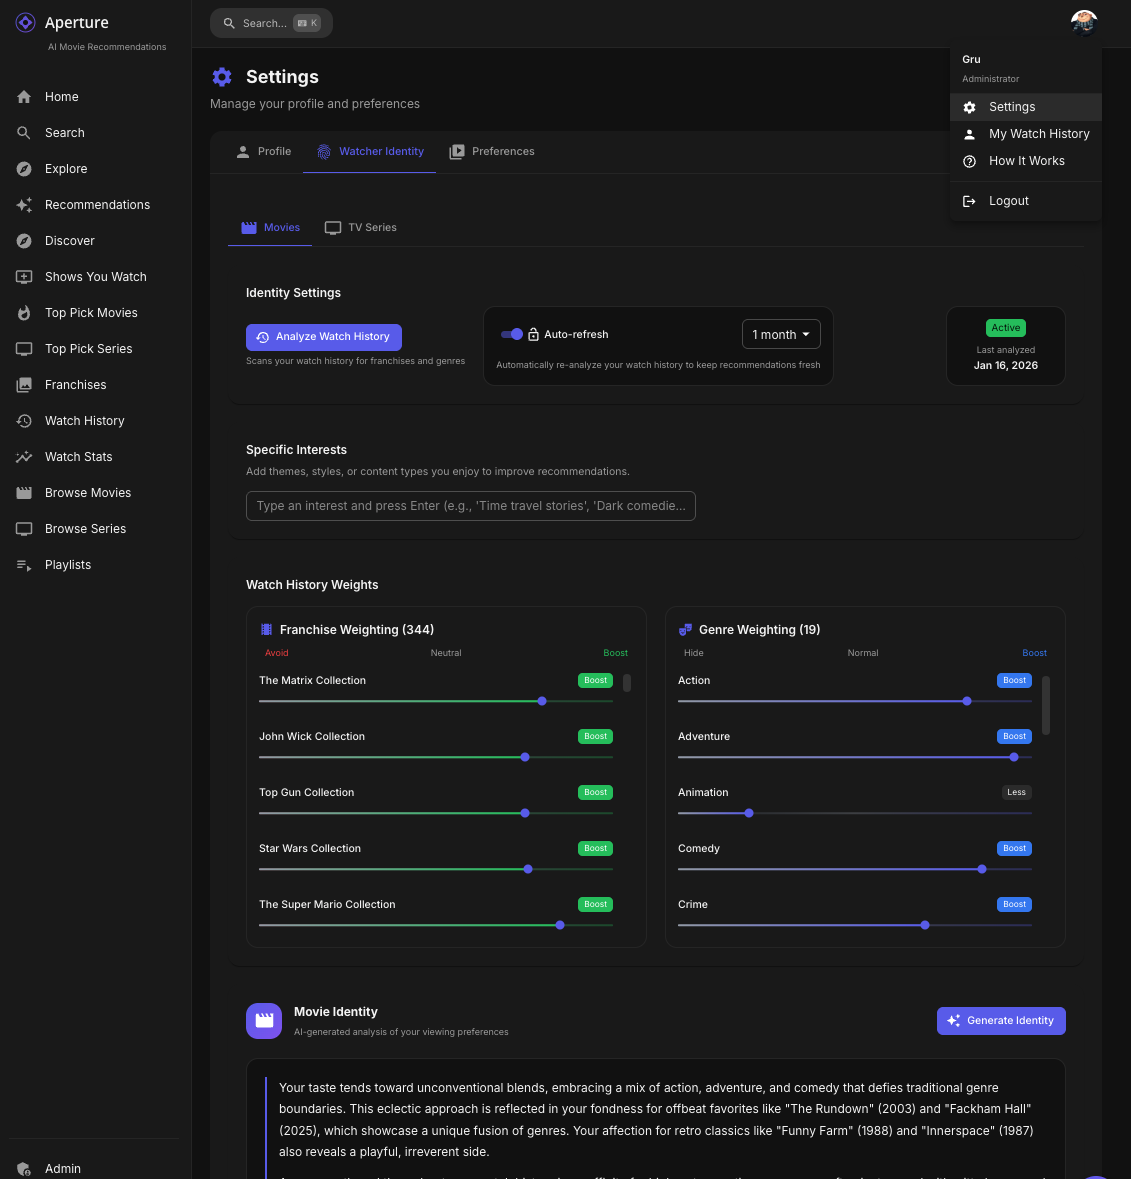Open Watch Stats chart icon

pyautogui.click(x=24, y=457)
